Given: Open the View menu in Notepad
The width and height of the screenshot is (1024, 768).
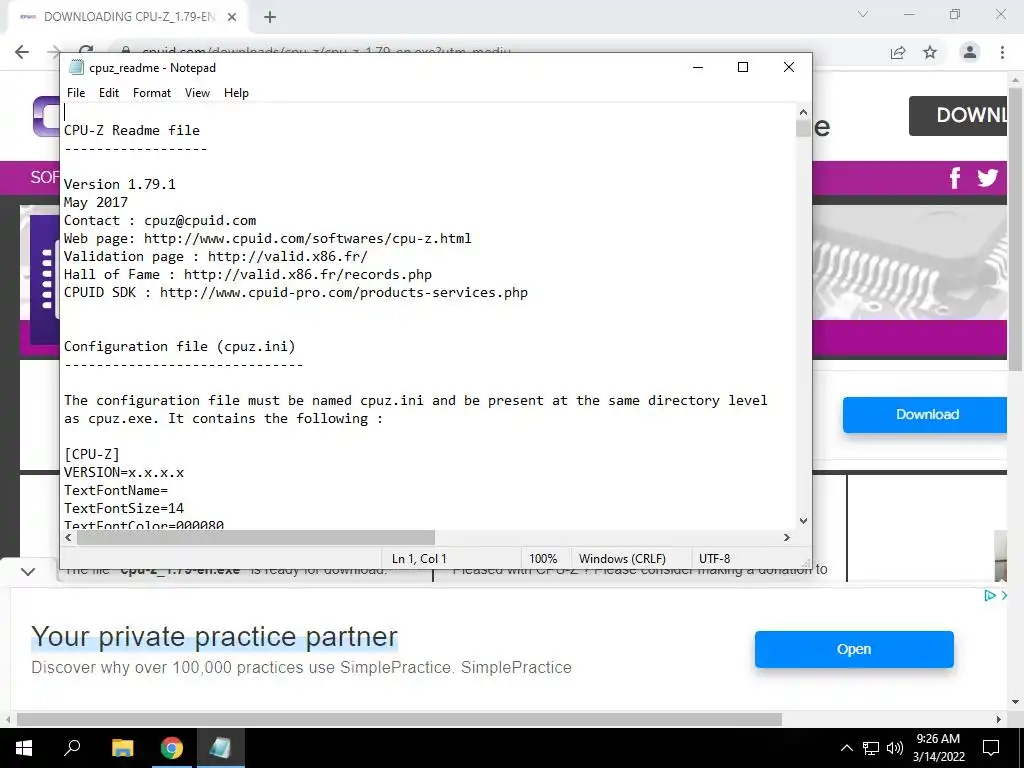Looking at the screenshot, I should point(197,93).
